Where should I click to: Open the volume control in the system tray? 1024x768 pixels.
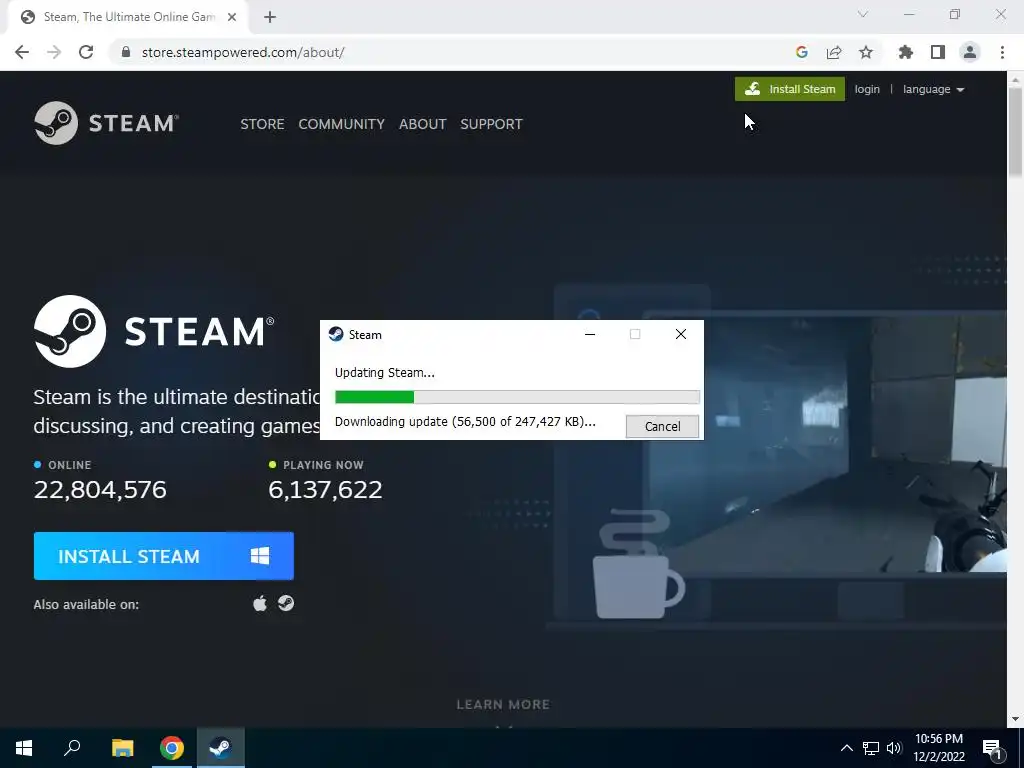coord(894,748)
